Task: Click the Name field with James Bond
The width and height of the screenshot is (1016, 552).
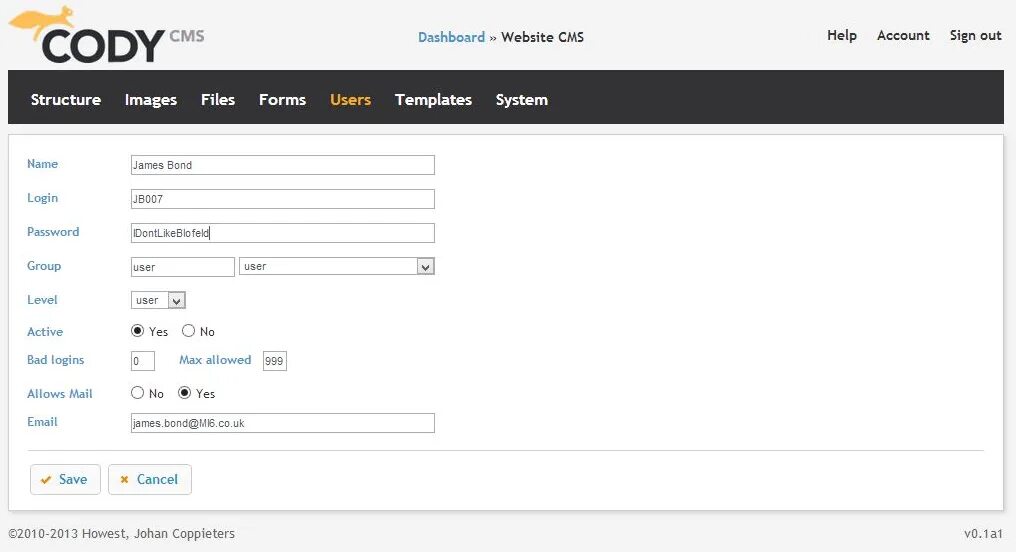Action: pos(283,165)
